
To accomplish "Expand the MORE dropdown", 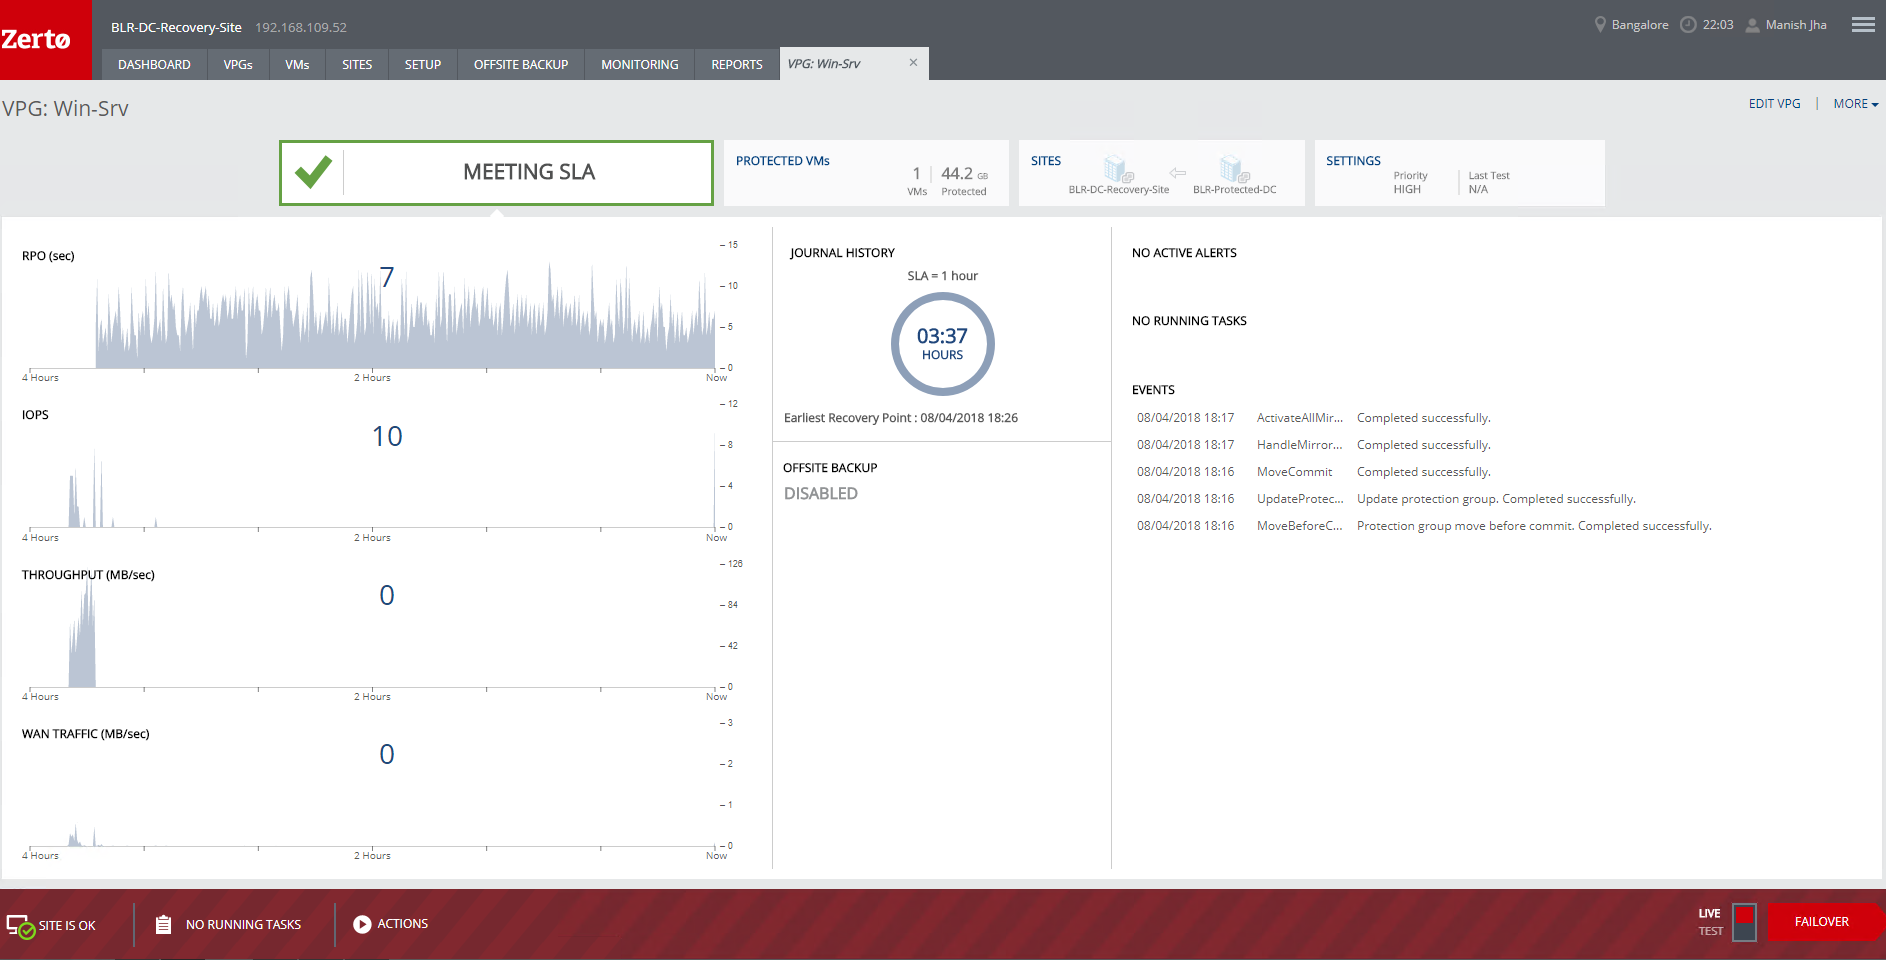I will 1855,104.
